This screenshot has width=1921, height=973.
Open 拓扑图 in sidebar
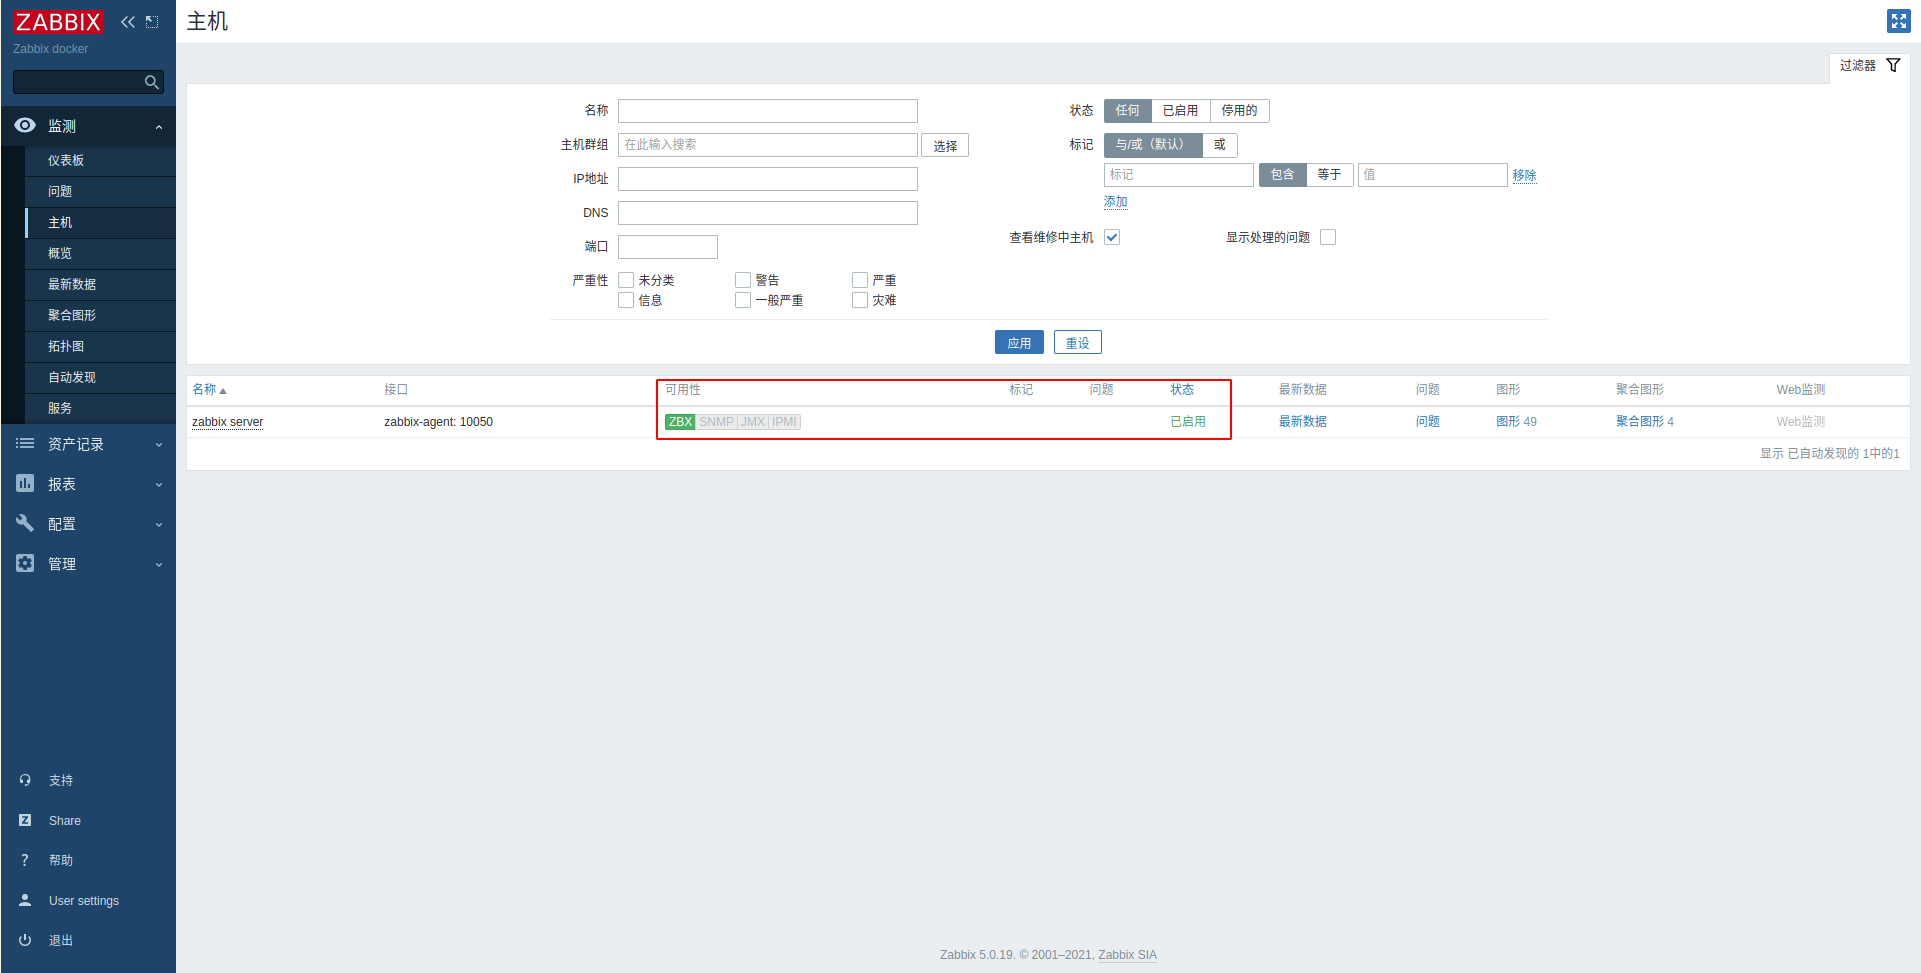pos(100,346)
